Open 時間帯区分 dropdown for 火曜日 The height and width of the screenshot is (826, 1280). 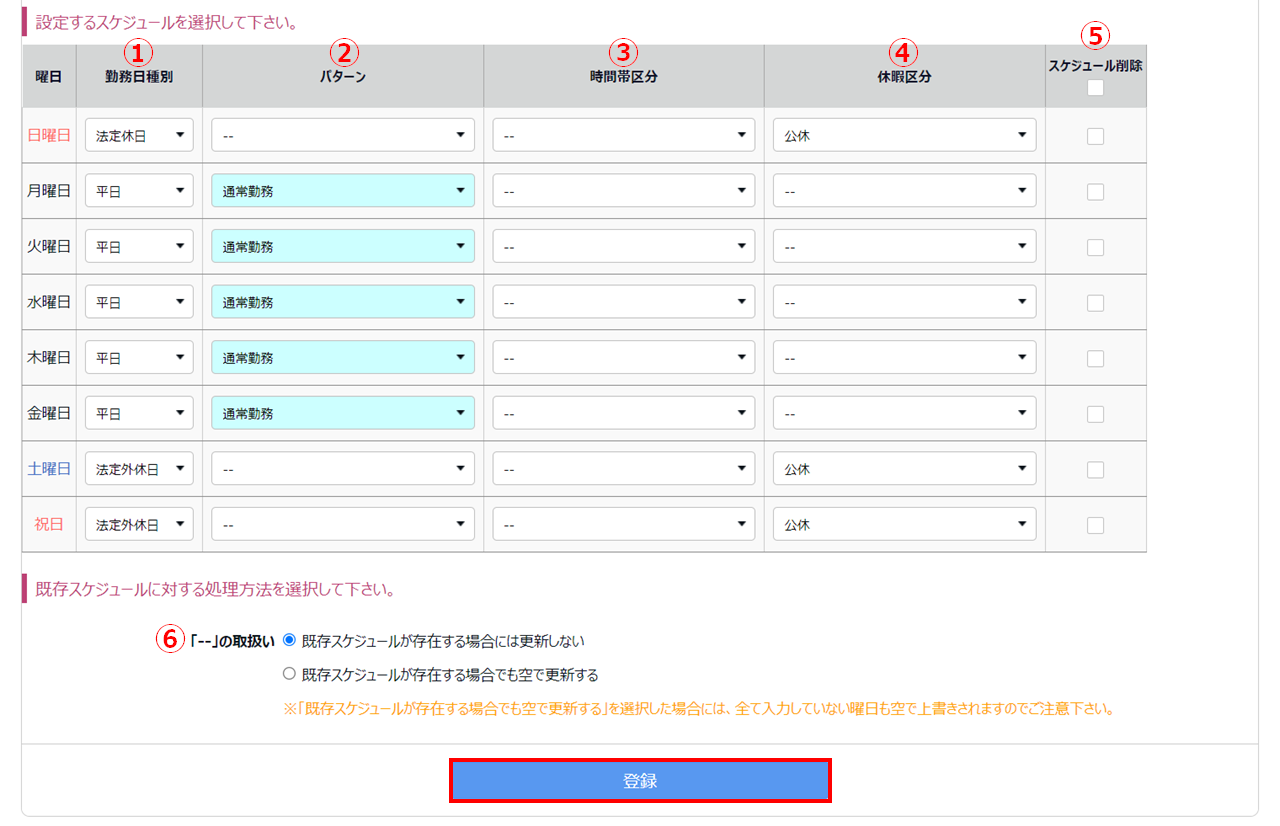pyautogui.click(x=623, y=247)
